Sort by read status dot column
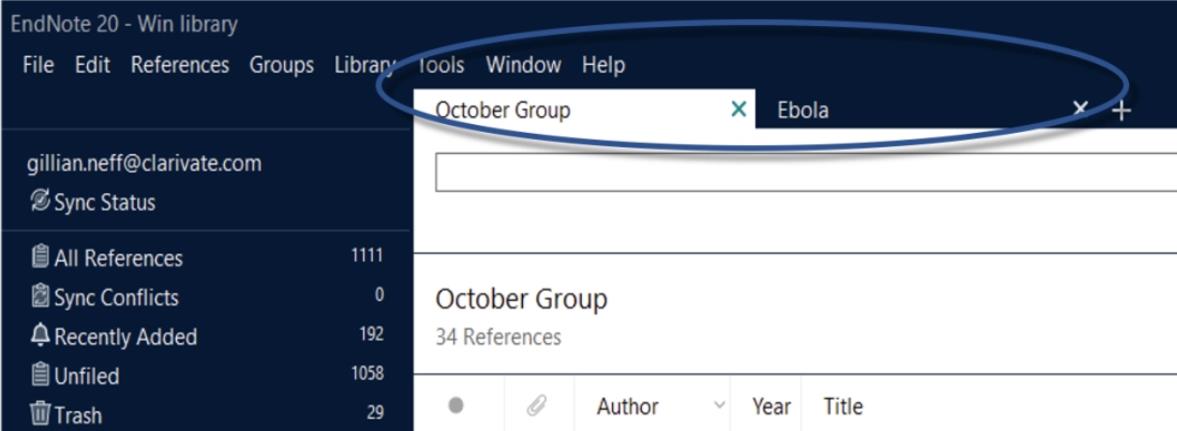Screen dimensions: 1177x431 [x=456, y=406]
